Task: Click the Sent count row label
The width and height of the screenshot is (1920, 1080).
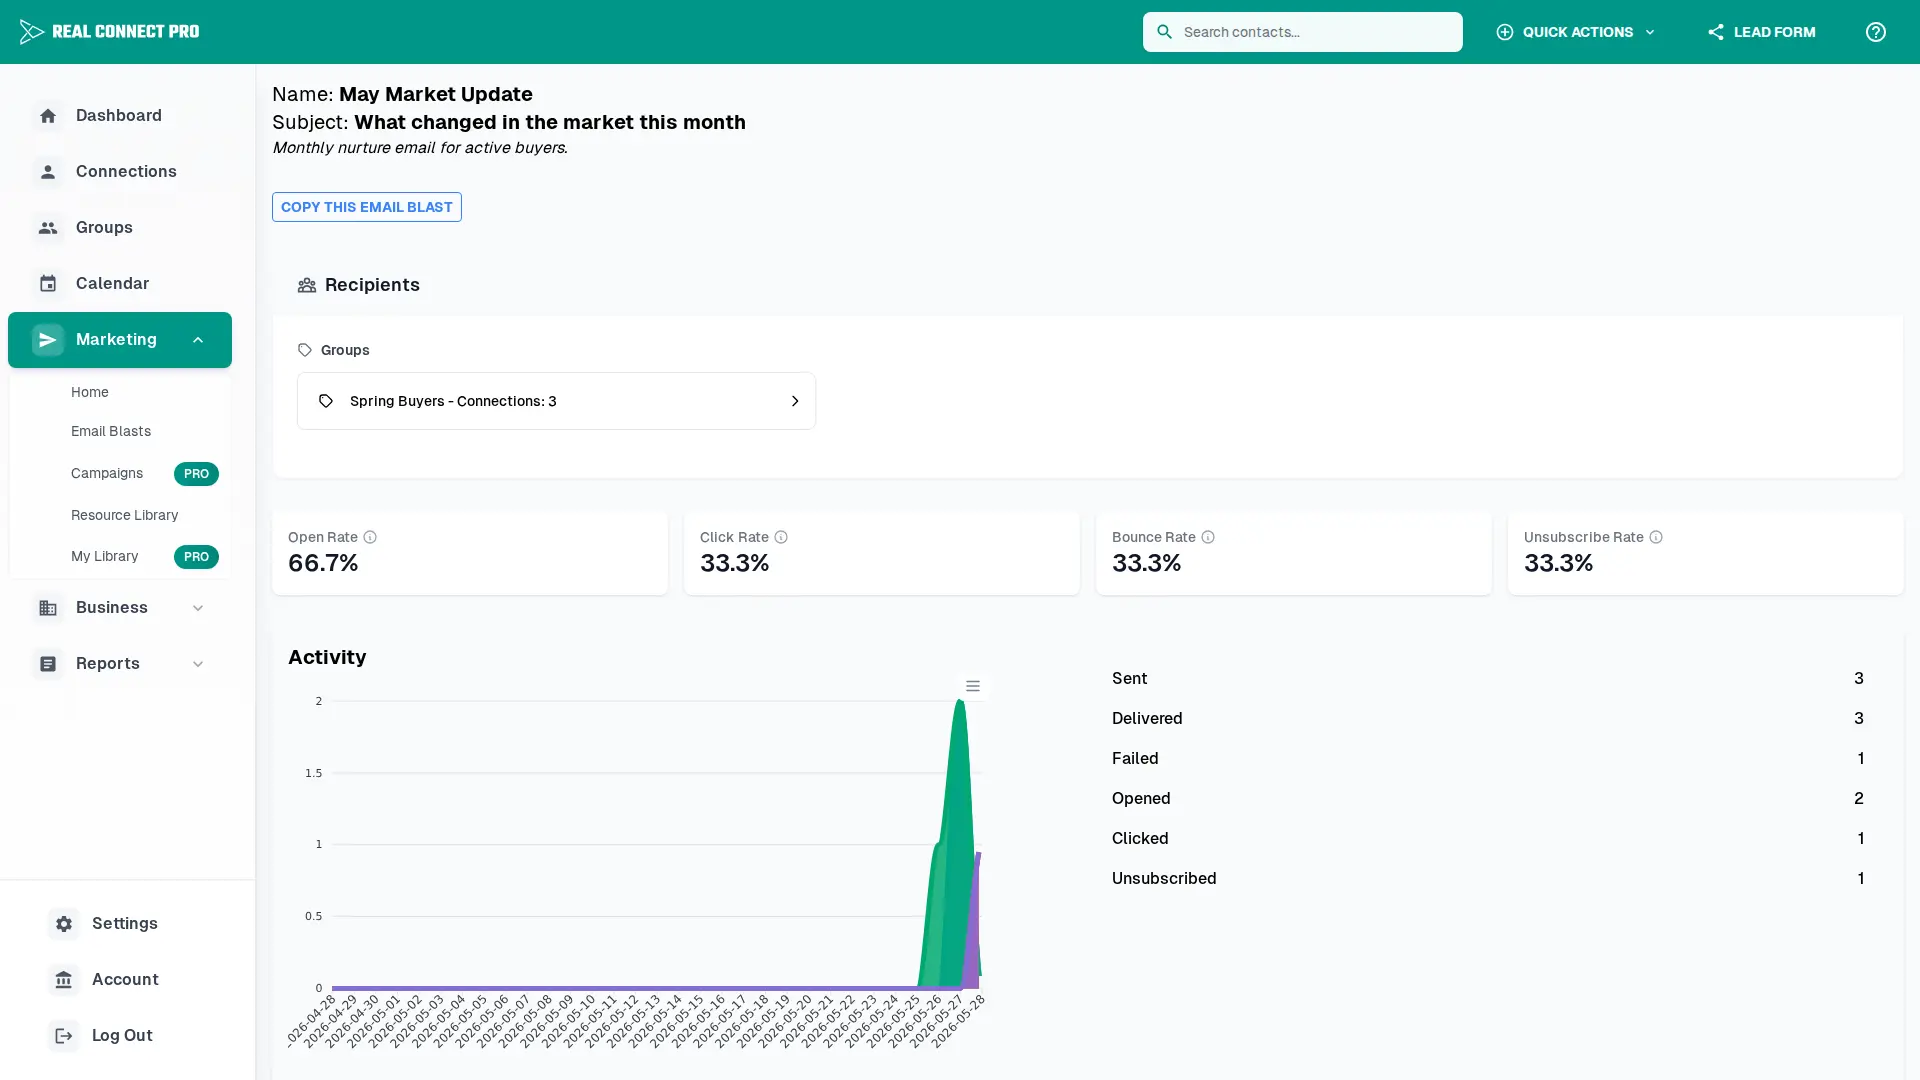Action: 1129,679
